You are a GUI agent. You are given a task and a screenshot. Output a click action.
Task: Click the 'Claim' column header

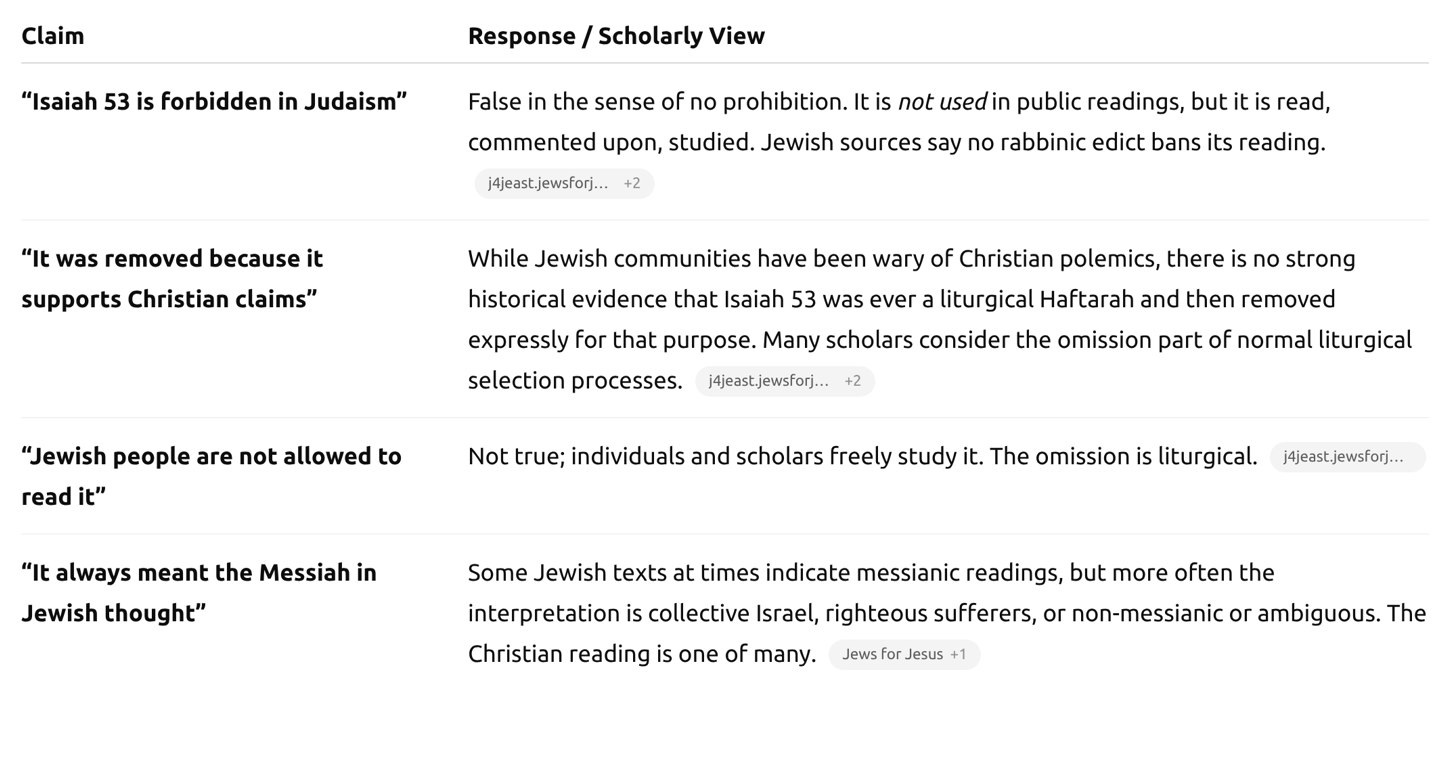pos(53,36)
